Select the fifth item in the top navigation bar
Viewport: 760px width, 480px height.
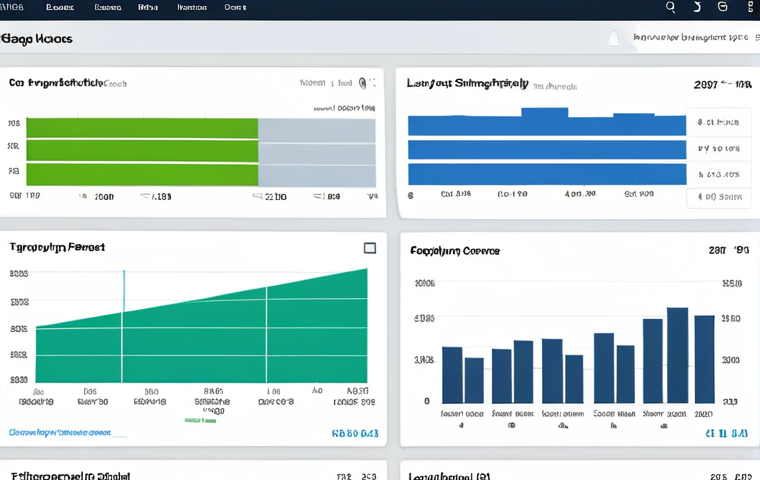[x=235, y=7]
